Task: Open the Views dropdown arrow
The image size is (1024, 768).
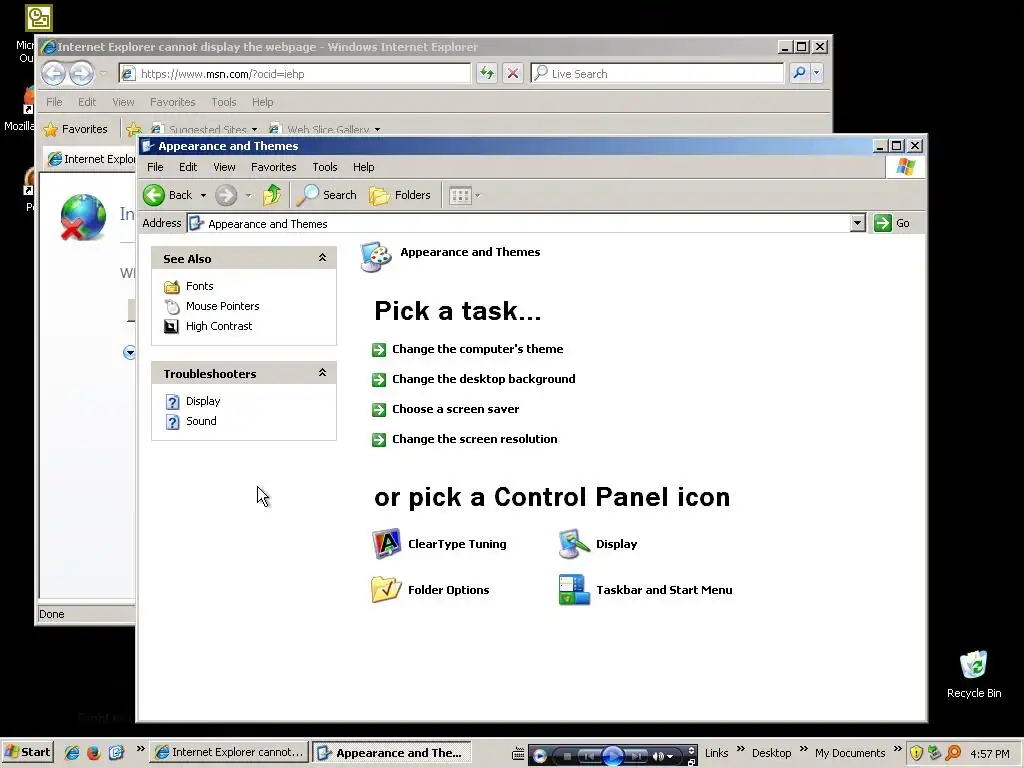Action: (477, 195)
